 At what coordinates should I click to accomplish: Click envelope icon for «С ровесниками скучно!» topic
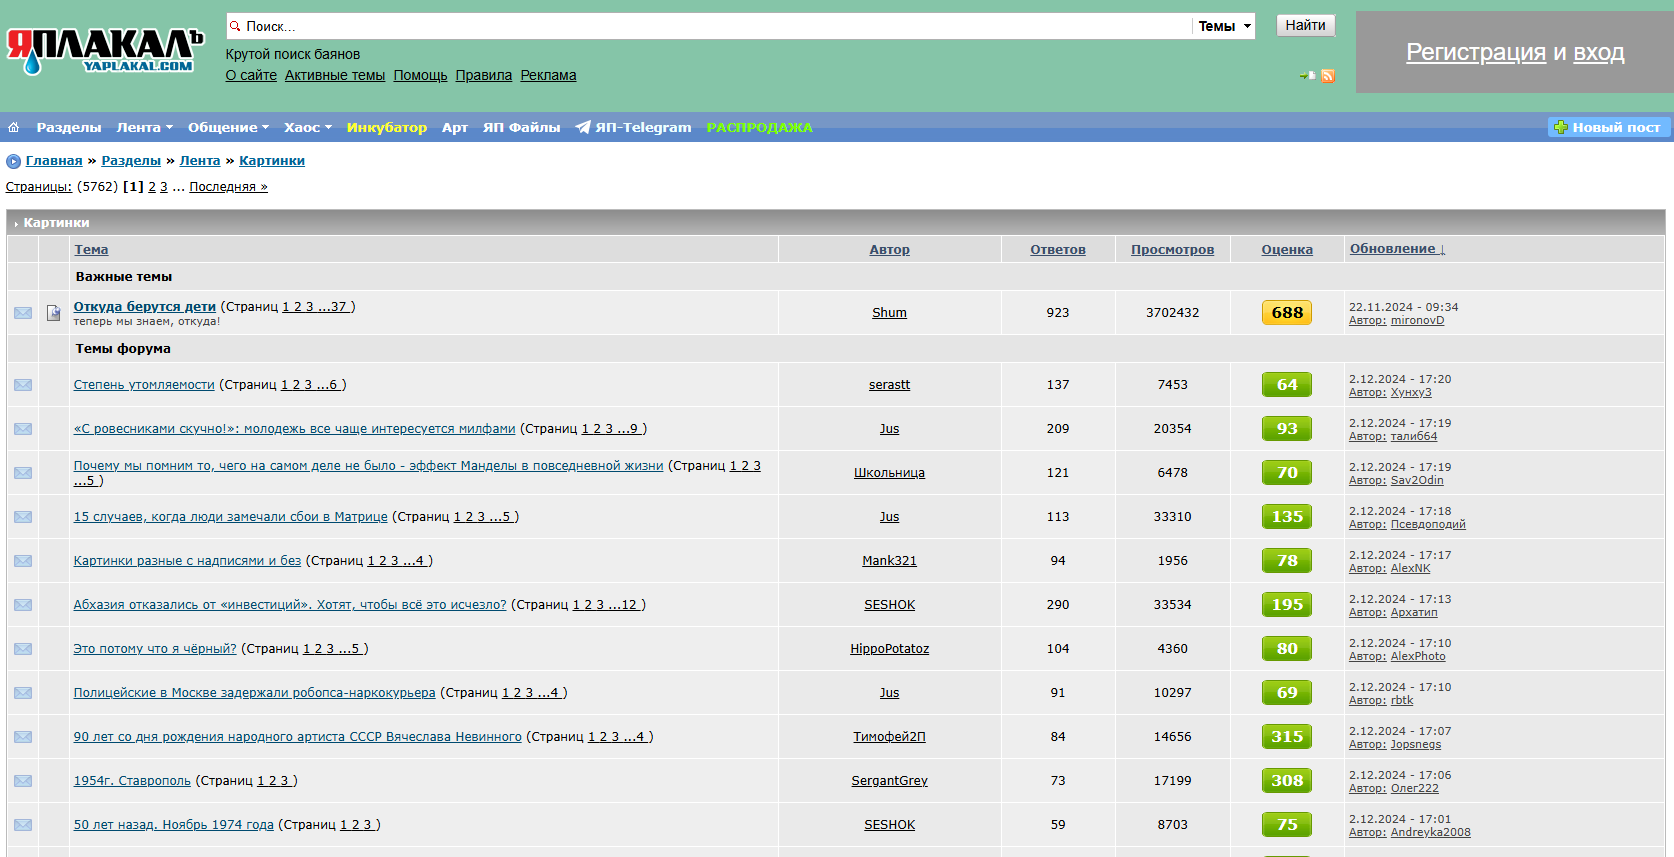pyautogui.click(x=23, y=429)
